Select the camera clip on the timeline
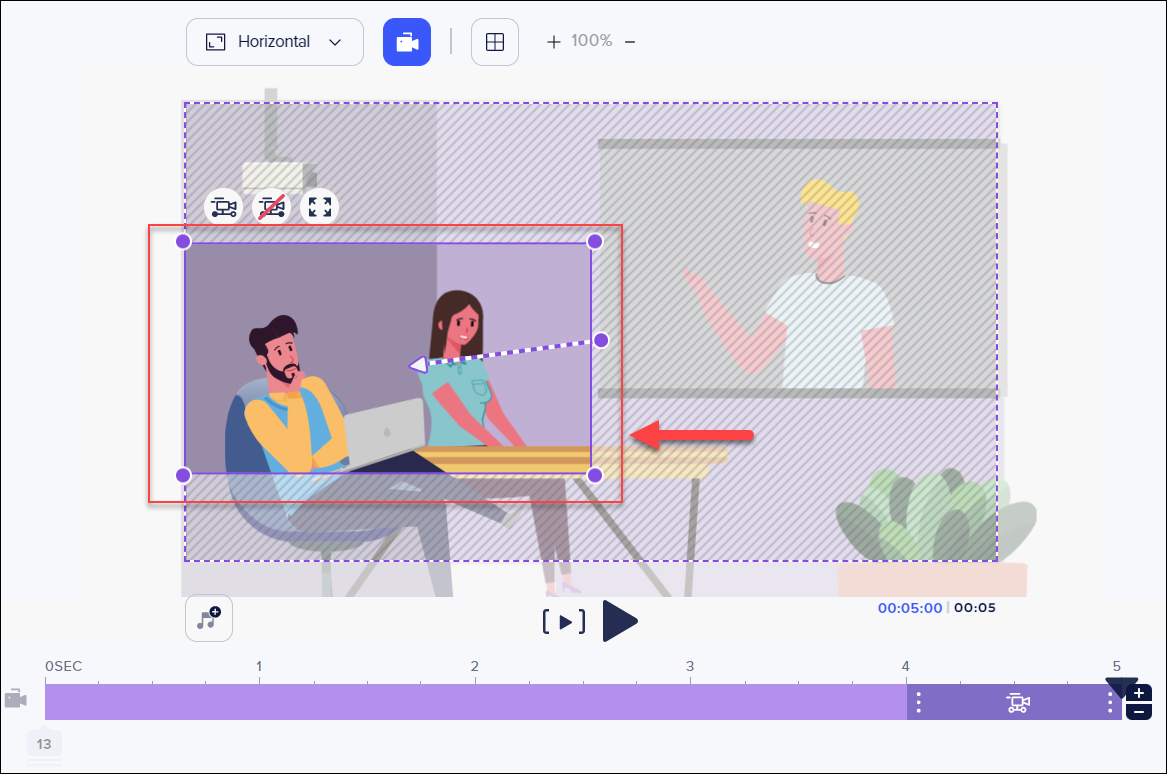 1017,703
